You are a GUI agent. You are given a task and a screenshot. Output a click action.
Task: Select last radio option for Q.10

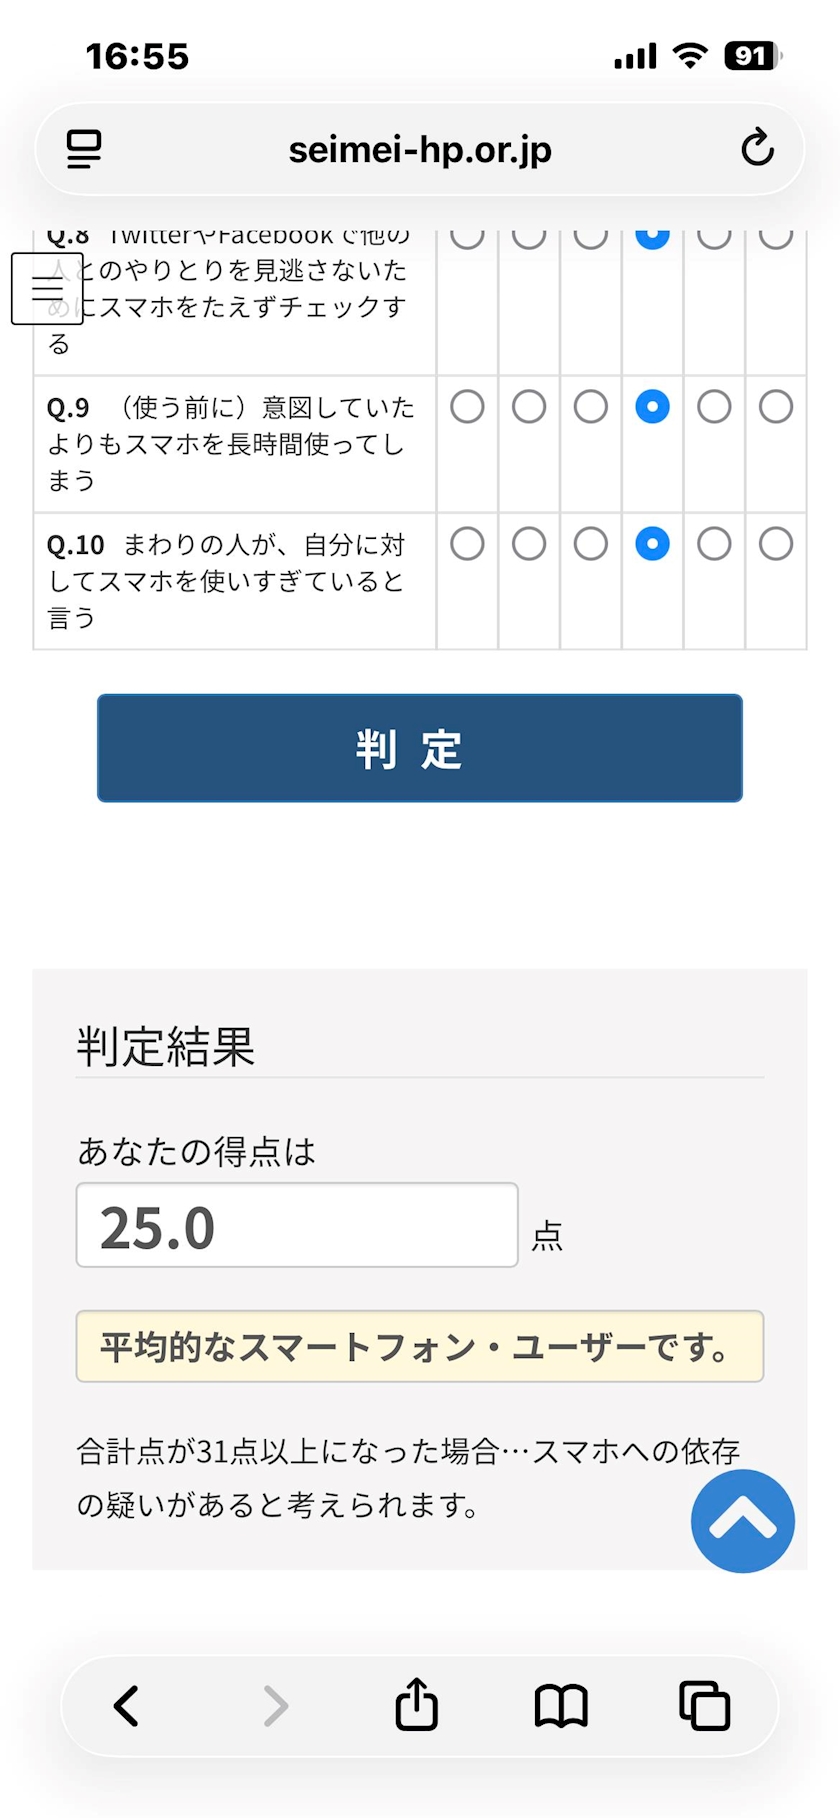coord(776,544)
